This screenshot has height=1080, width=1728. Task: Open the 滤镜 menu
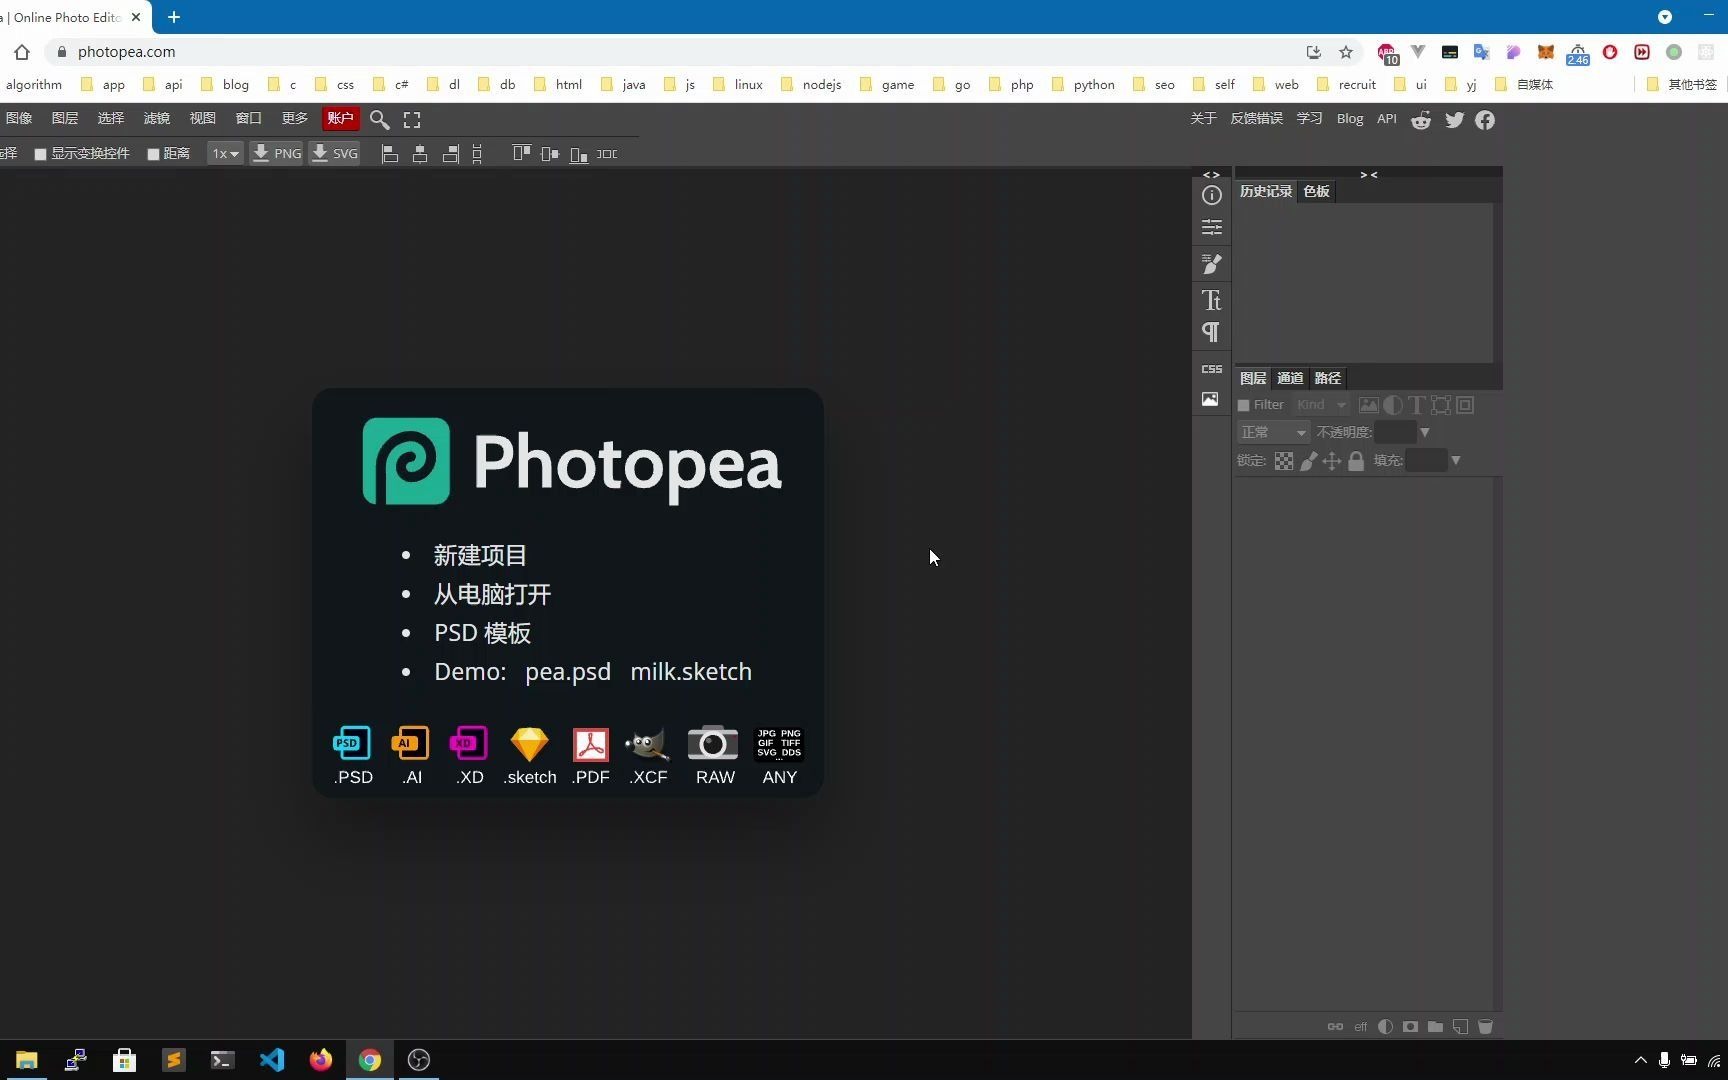pyautogui.click(x=157, y=118)
